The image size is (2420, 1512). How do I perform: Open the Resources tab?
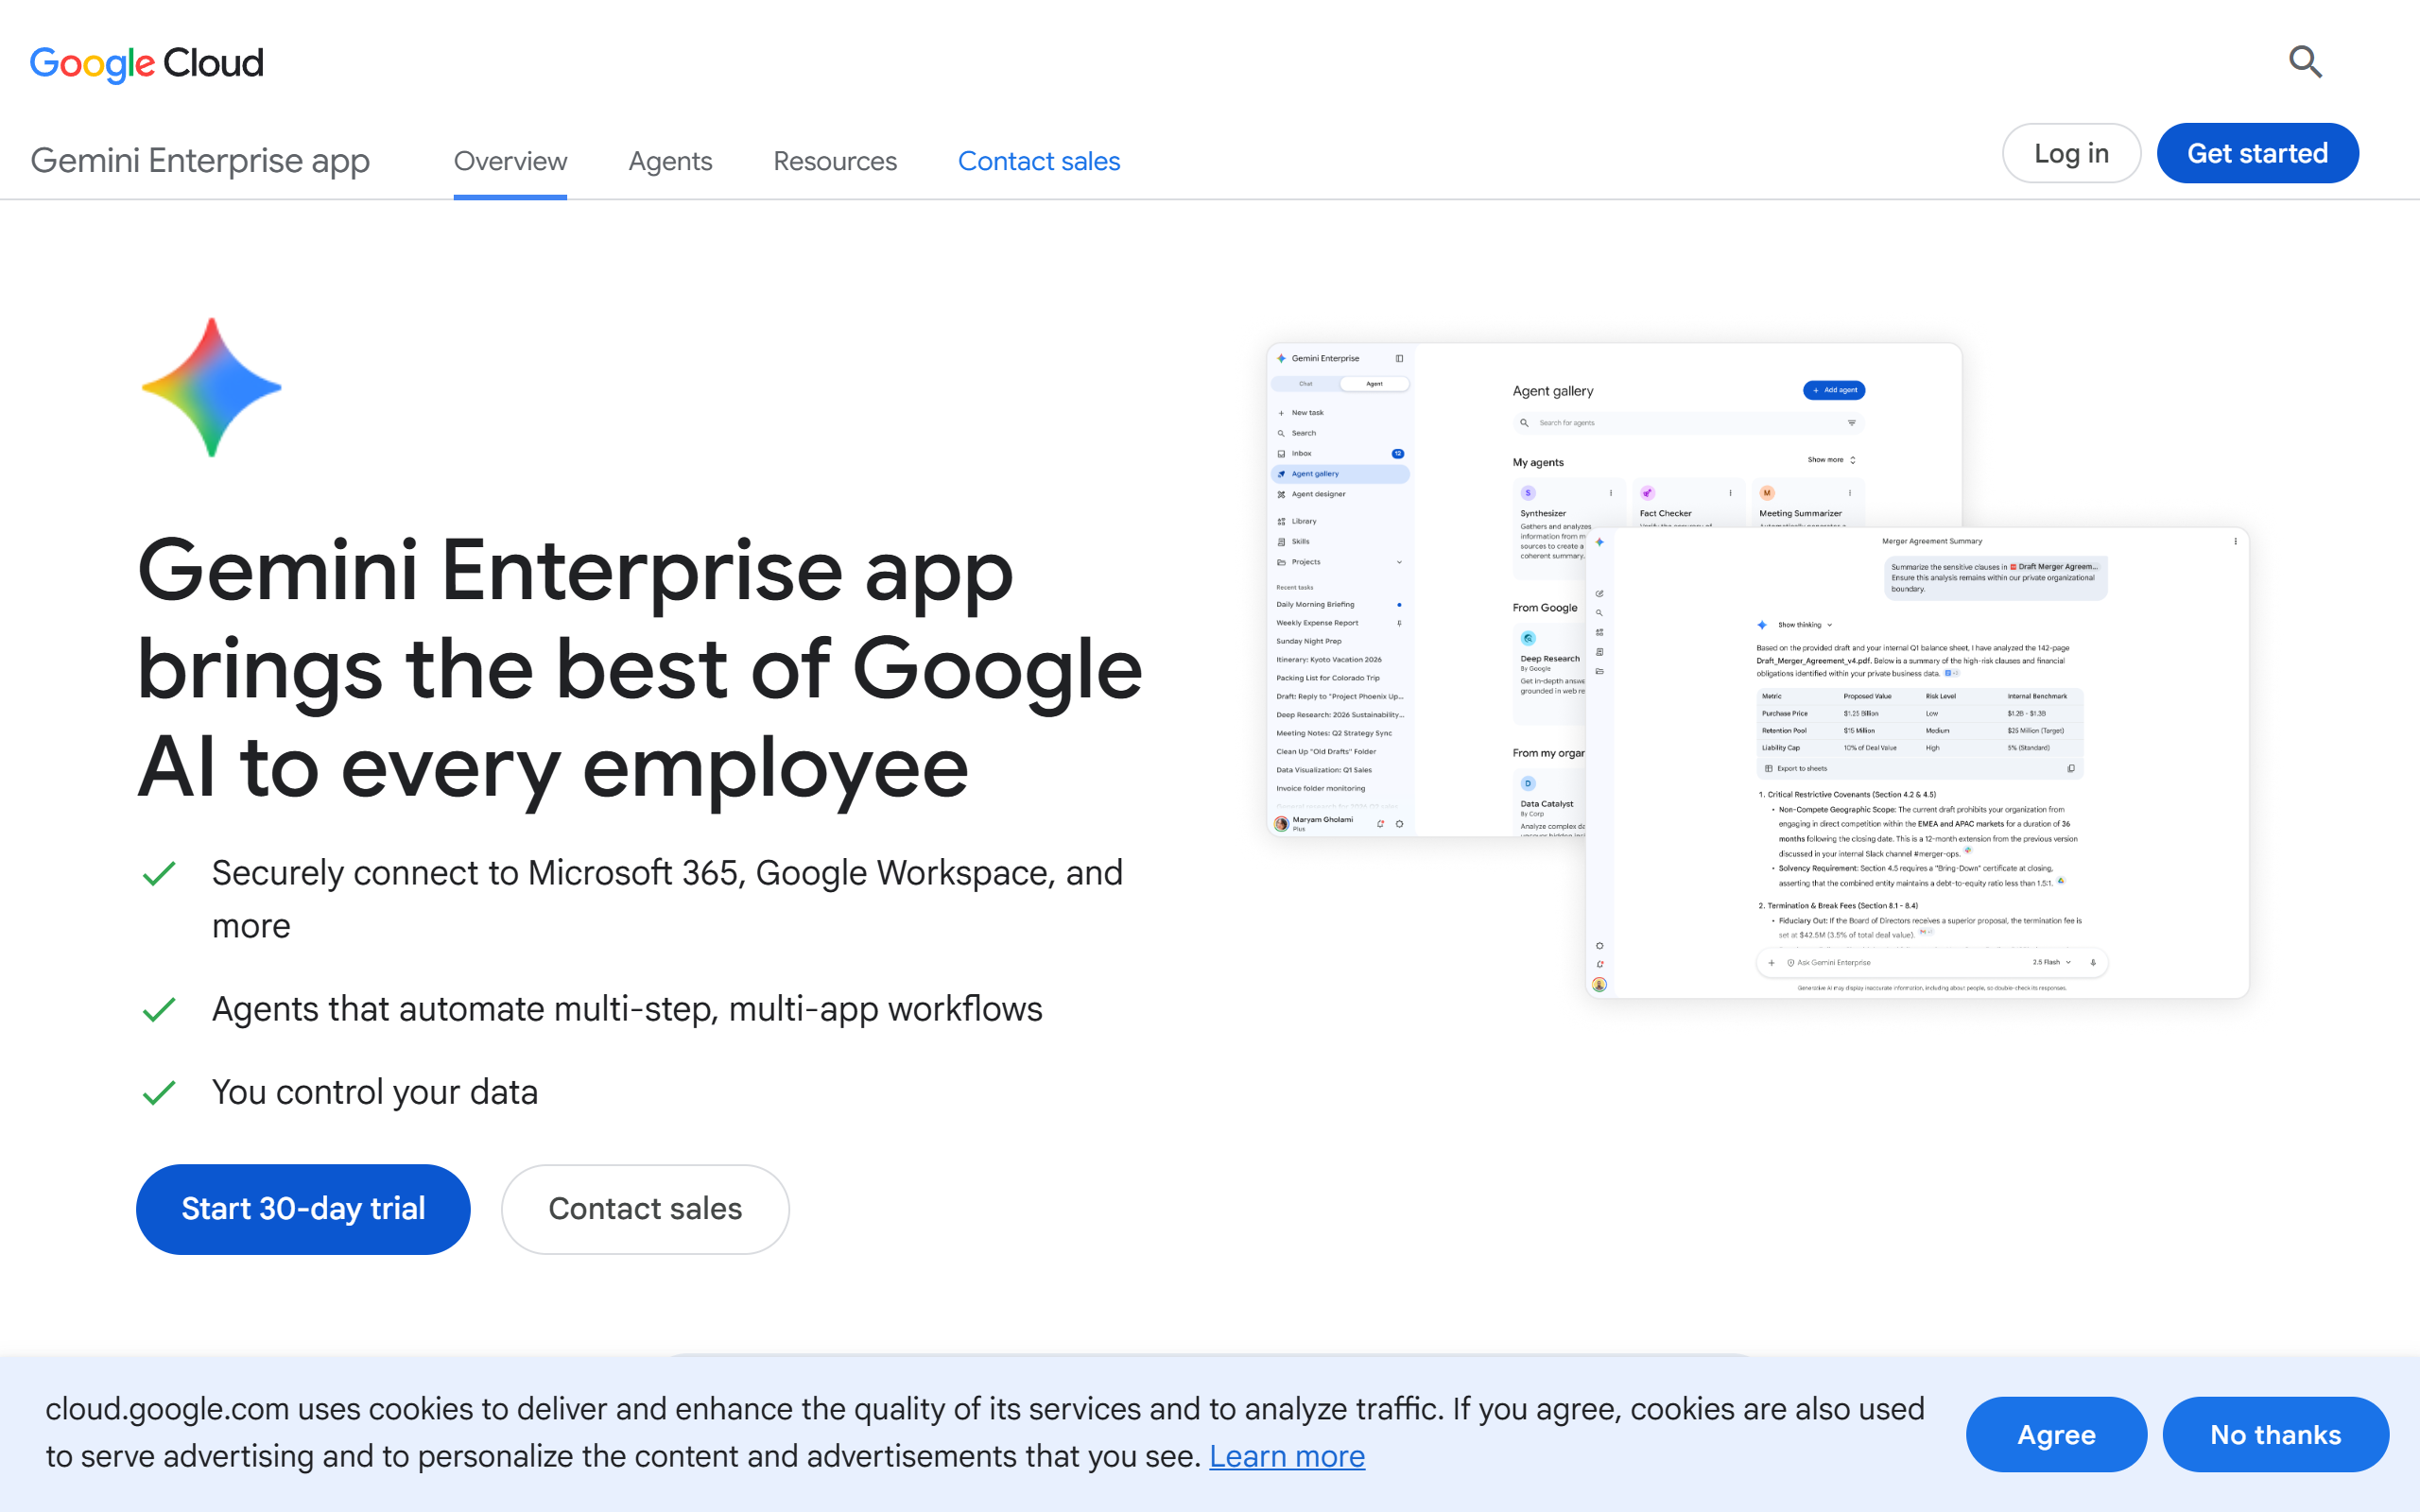[835, 161]
